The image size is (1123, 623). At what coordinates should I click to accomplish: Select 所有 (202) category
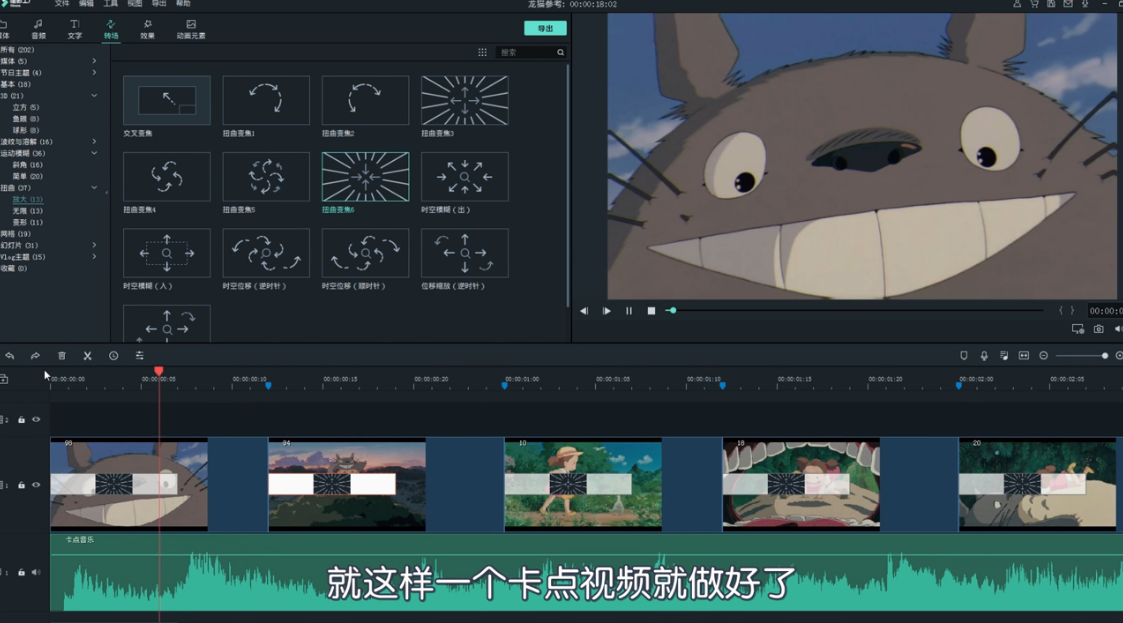(17, 49)
